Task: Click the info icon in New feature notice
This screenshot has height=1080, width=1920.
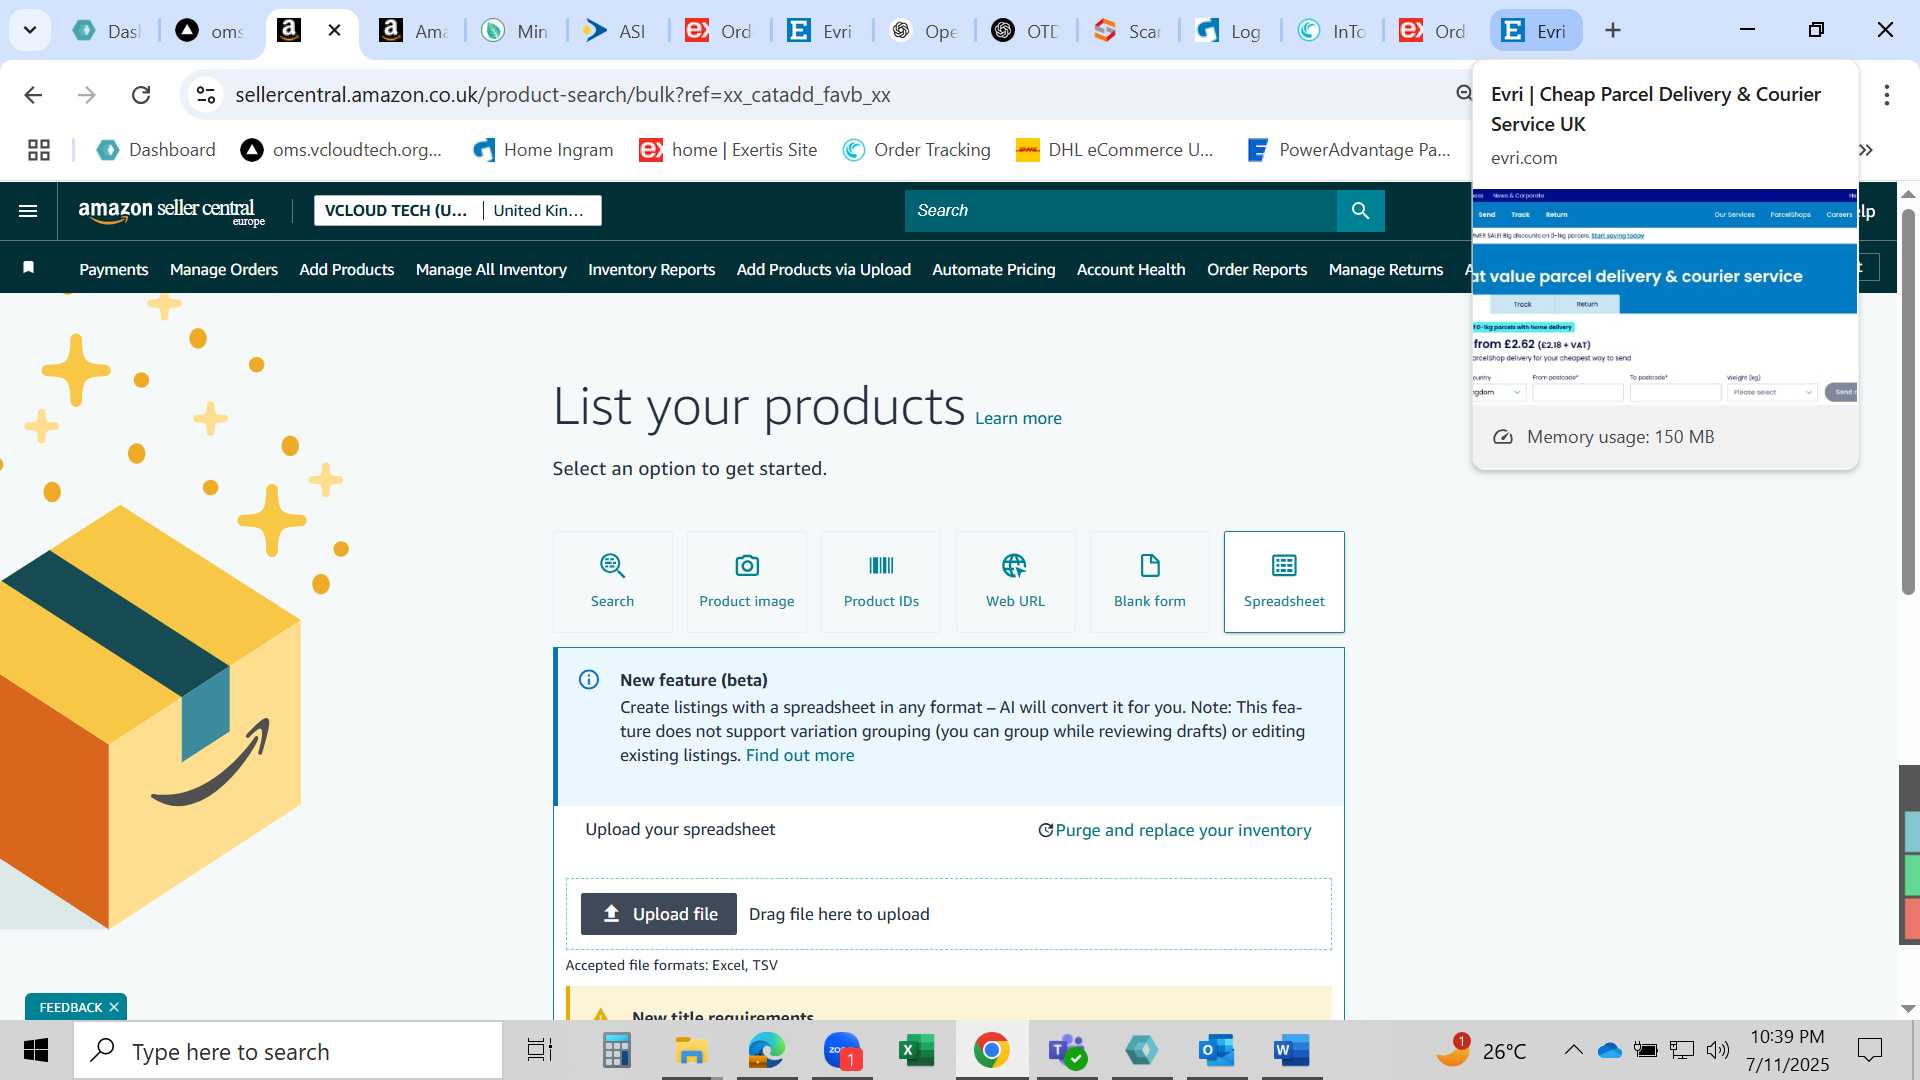Action: pyautogui.click(x=589, y=680)
